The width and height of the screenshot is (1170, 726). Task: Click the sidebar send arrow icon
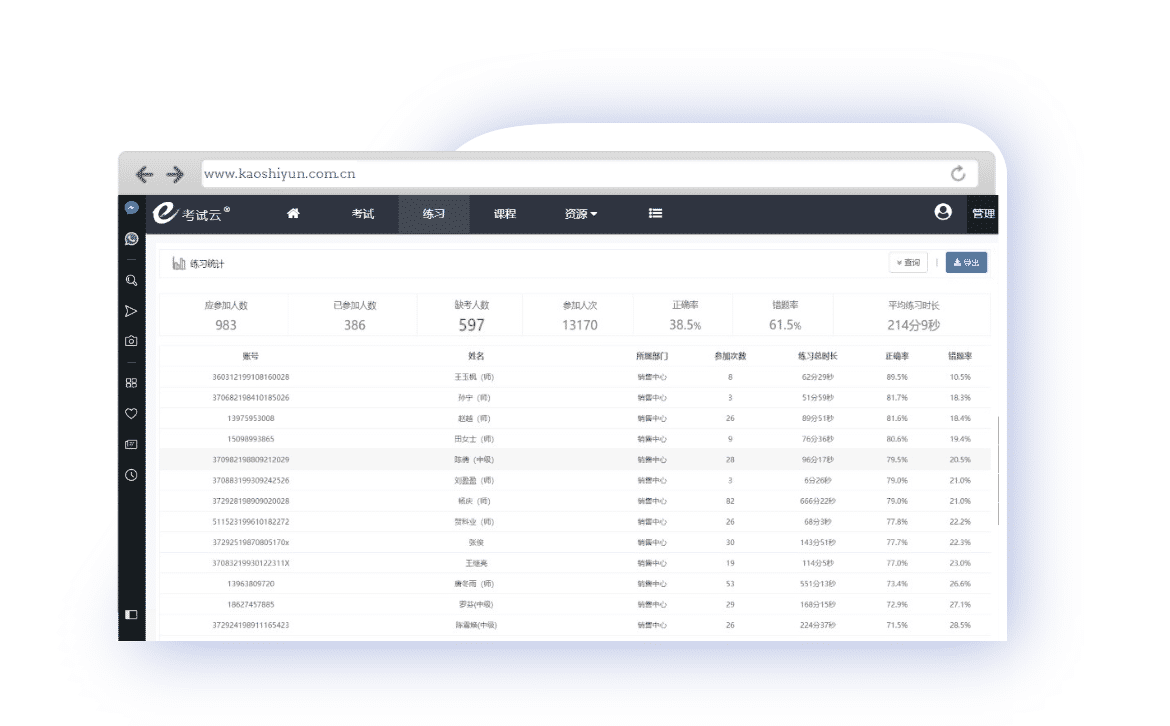(131, 311)
